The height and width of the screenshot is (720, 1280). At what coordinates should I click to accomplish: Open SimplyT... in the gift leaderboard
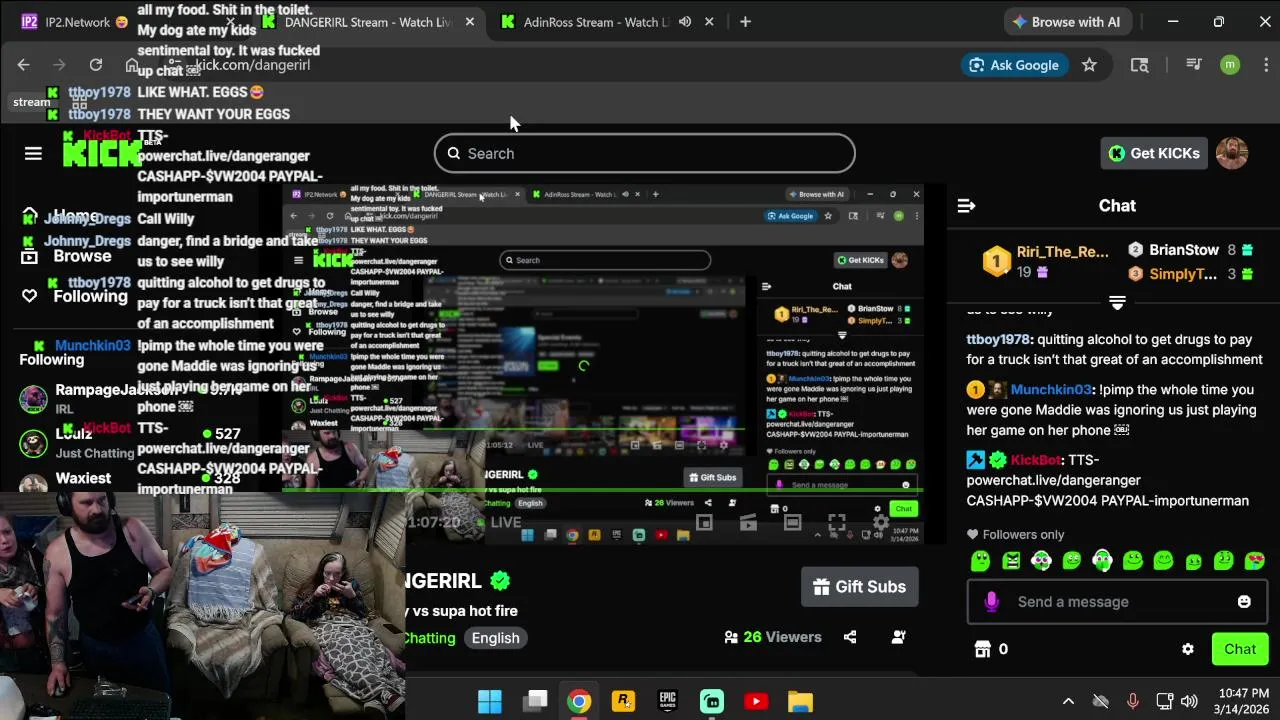pyautogui.click(x=1183, y=274)
